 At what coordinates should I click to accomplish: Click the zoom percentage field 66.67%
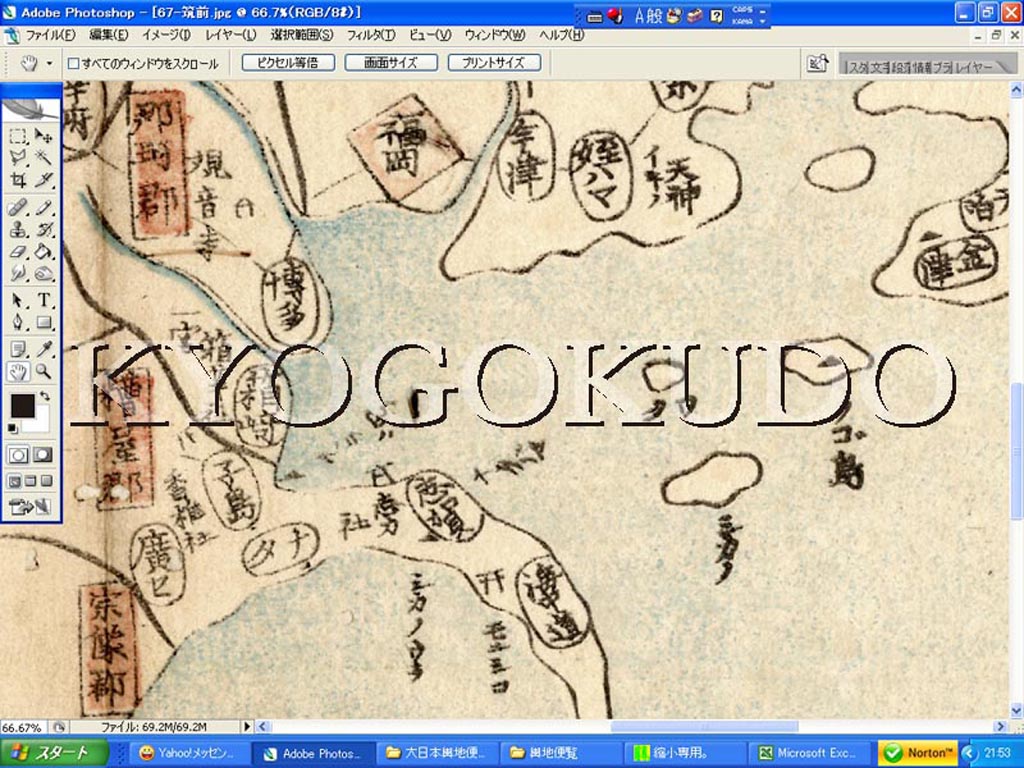click(22, 727)
